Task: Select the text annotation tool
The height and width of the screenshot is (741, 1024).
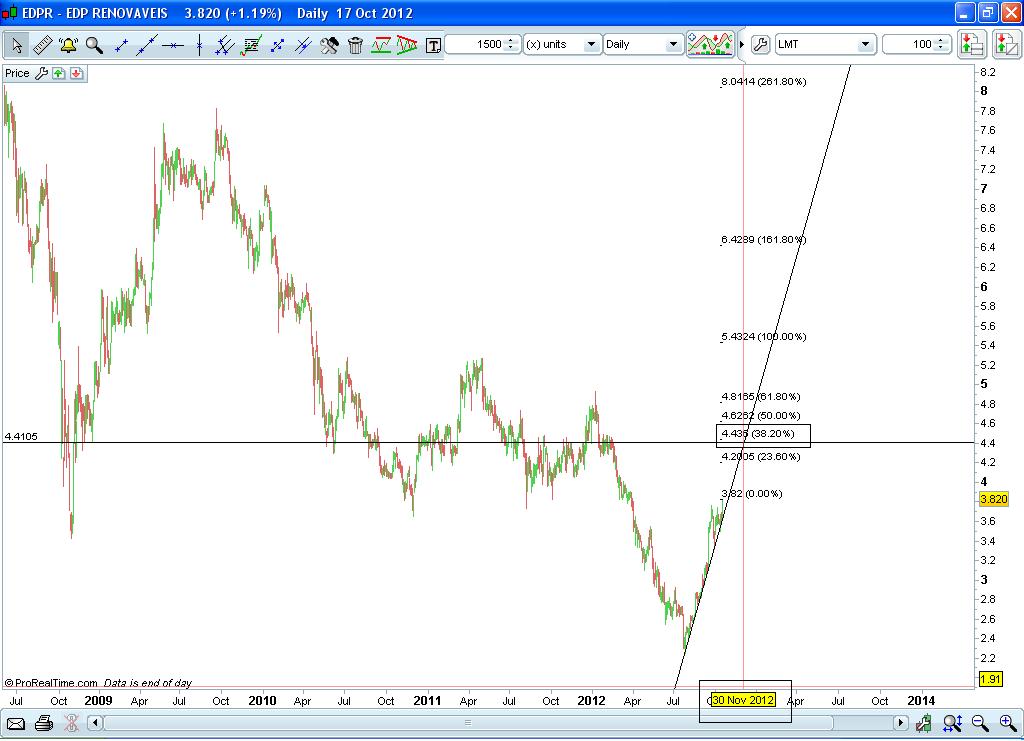Action: coord(433,45)
